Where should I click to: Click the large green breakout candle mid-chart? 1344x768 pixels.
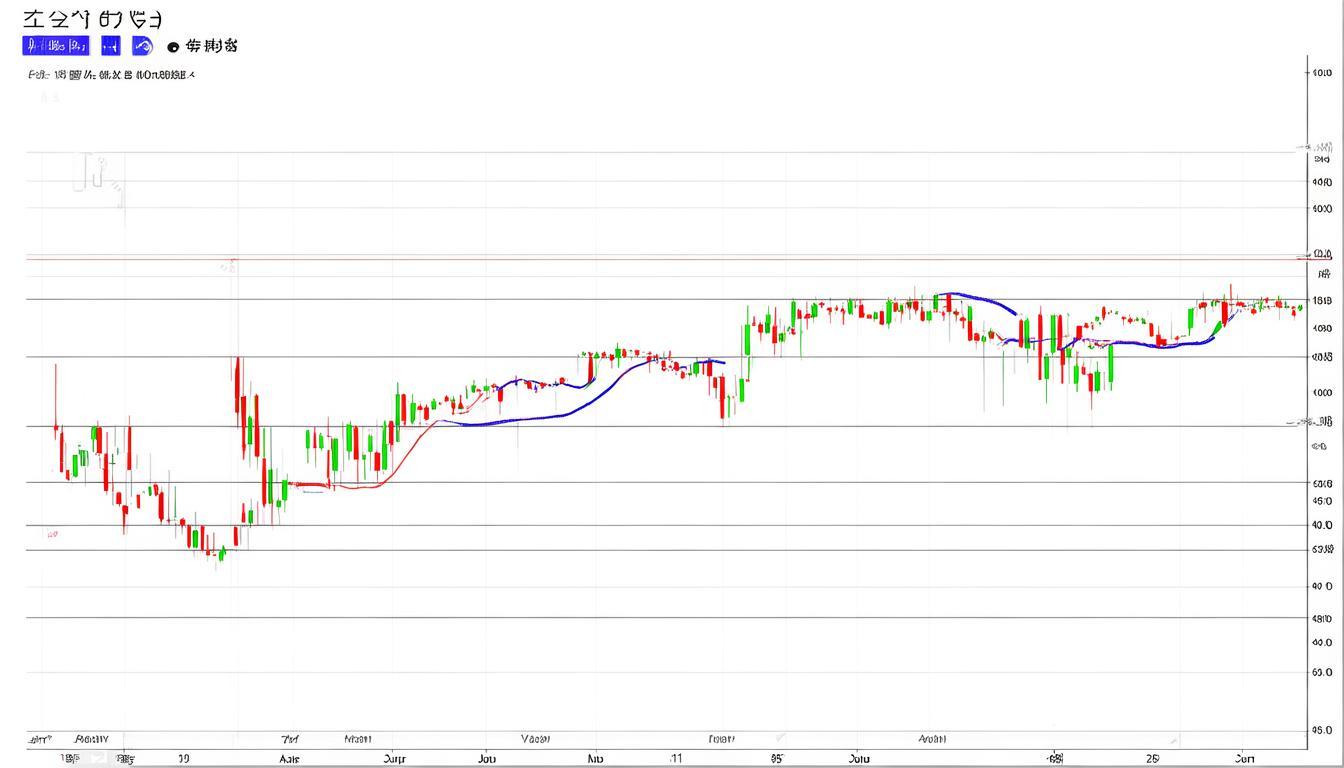click(x=747, y=338)
